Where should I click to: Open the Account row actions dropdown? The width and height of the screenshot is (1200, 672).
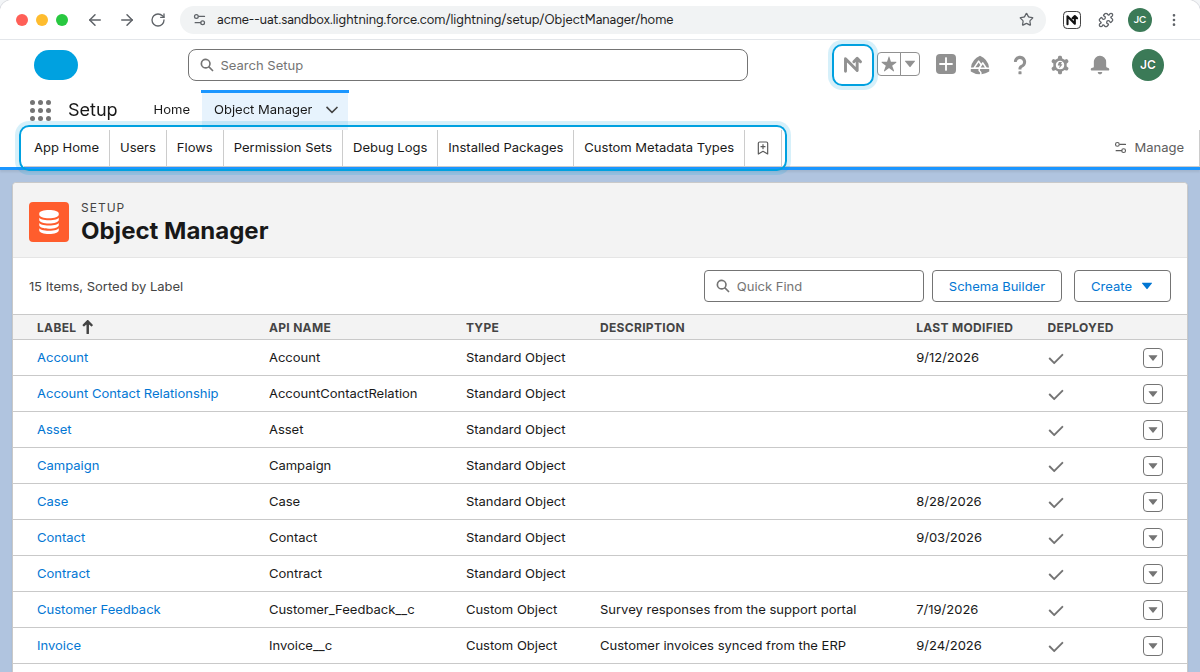(1153, 358)
